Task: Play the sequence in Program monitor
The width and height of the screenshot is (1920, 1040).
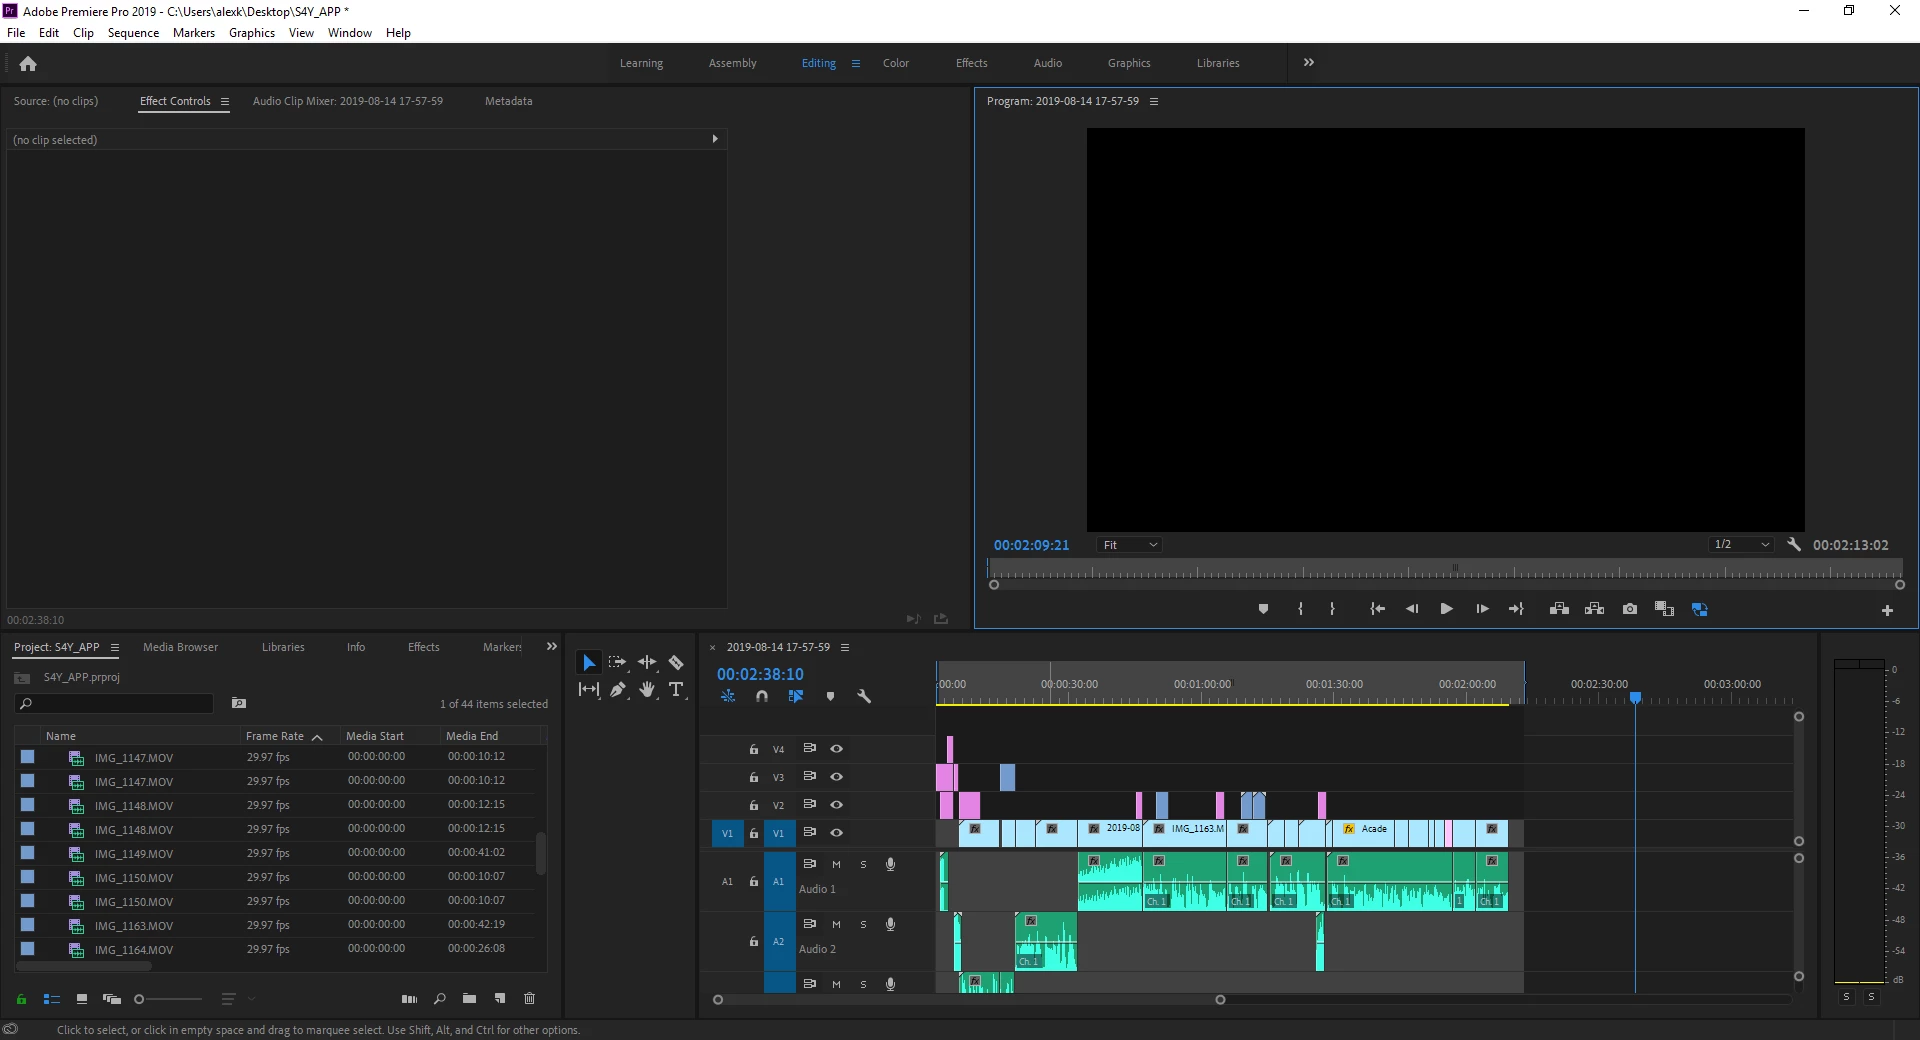Action: [1446, 609]
